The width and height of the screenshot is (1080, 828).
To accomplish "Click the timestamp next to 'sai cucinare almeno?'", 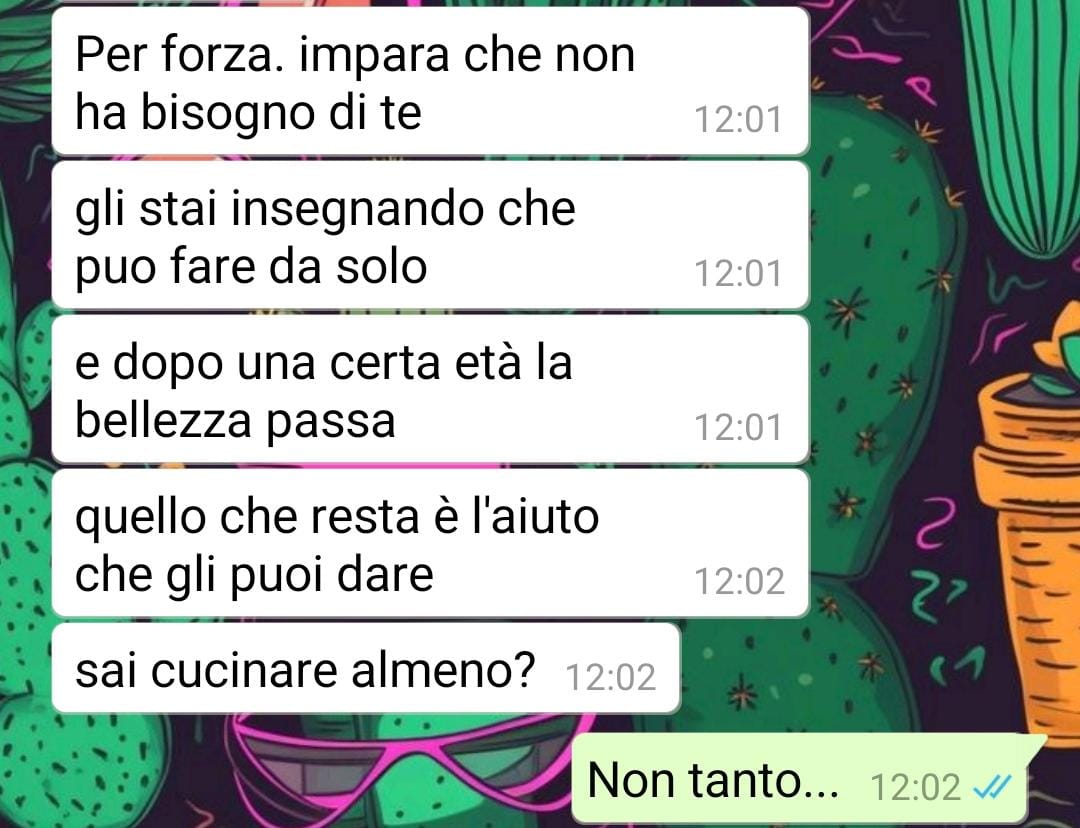I will pyautogui.click(x=610, y=676).
